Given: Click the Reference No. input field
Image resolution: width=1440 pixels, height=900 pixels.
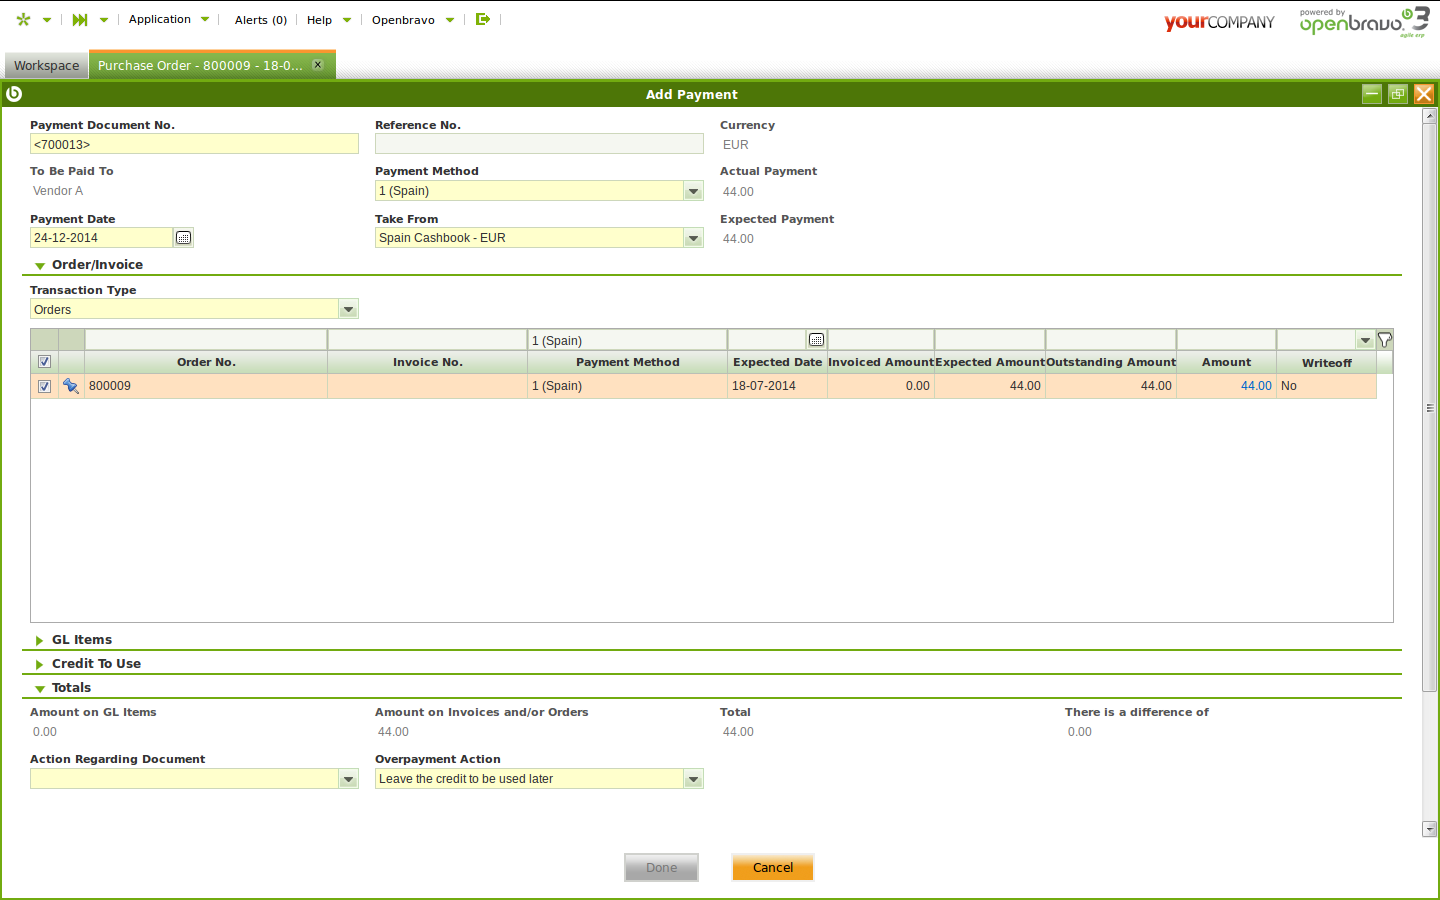Looking at the screenshot, I should [x=539, y=144].
